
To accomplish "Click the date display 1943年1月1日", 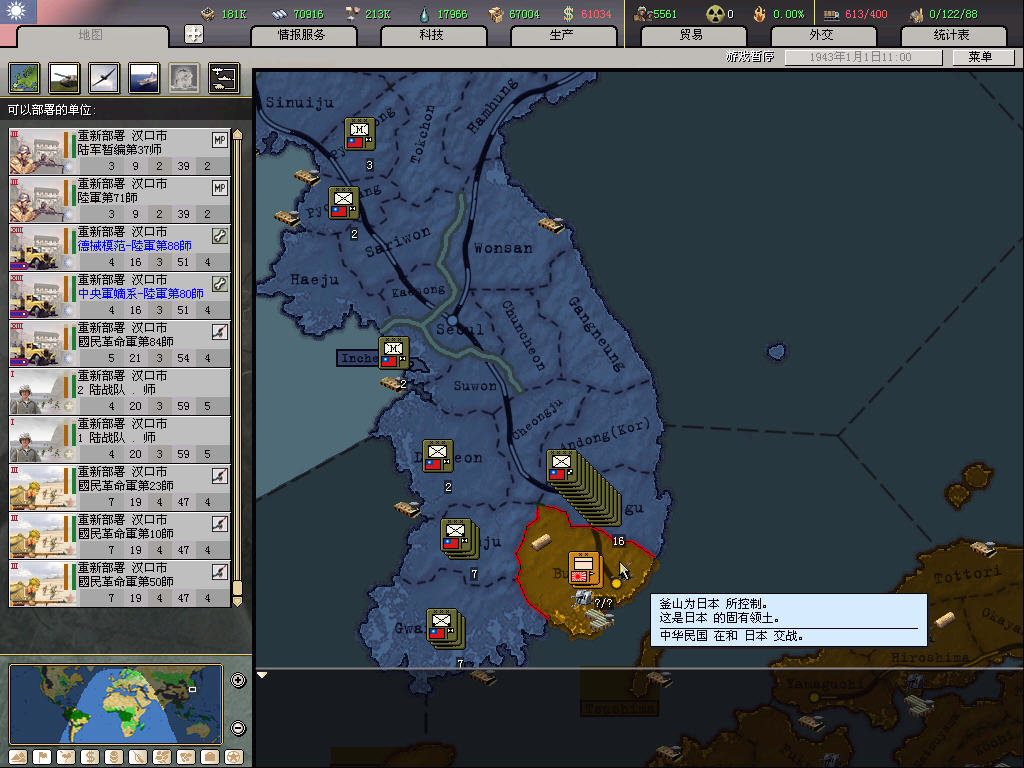I will [x=862, y=58].
